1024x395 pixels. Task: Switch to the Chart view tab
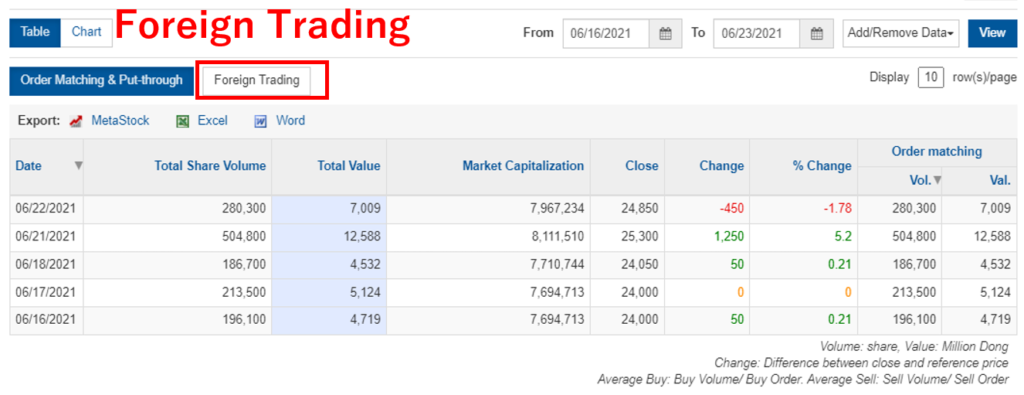tap(86, 33)
